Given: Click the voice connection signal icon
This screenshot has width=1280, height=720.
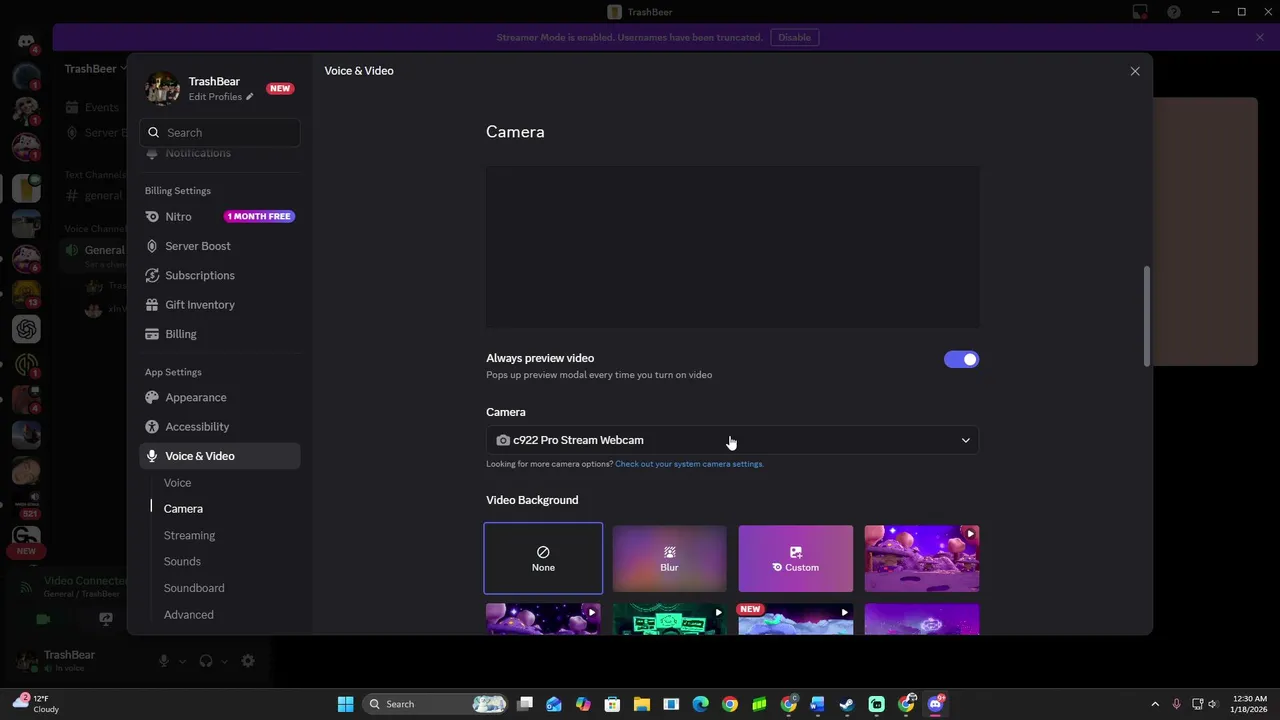Looking at the screenshot, I should click(26, 587).
